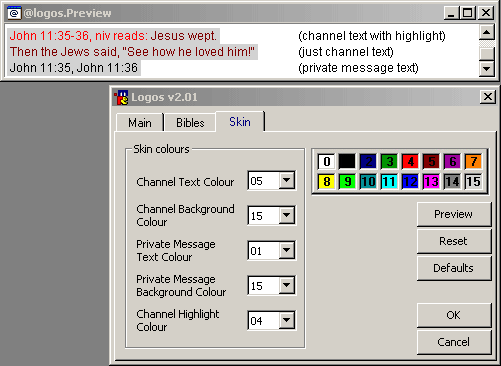Click the @logos.Preview window icon

[x=14, y=13]
